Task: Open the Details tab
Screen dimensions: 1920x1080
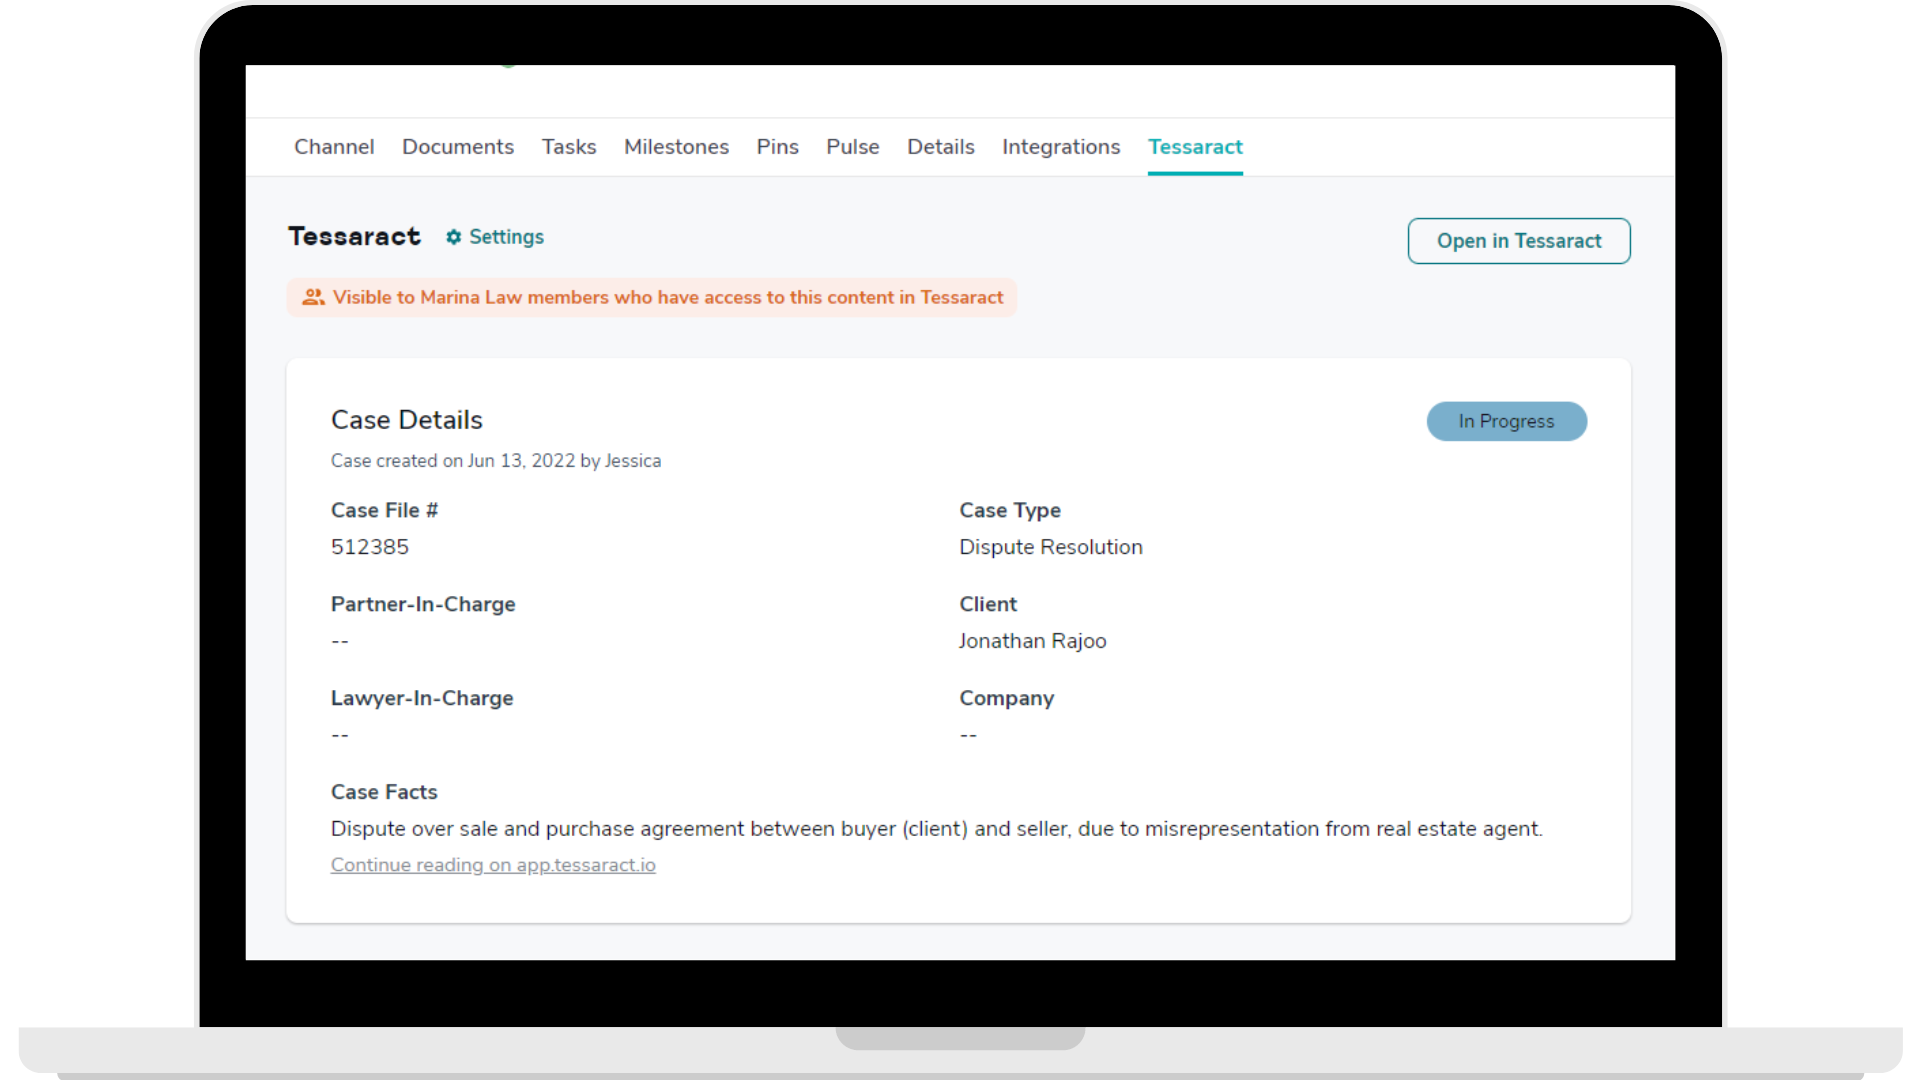Action: point(940,147)
